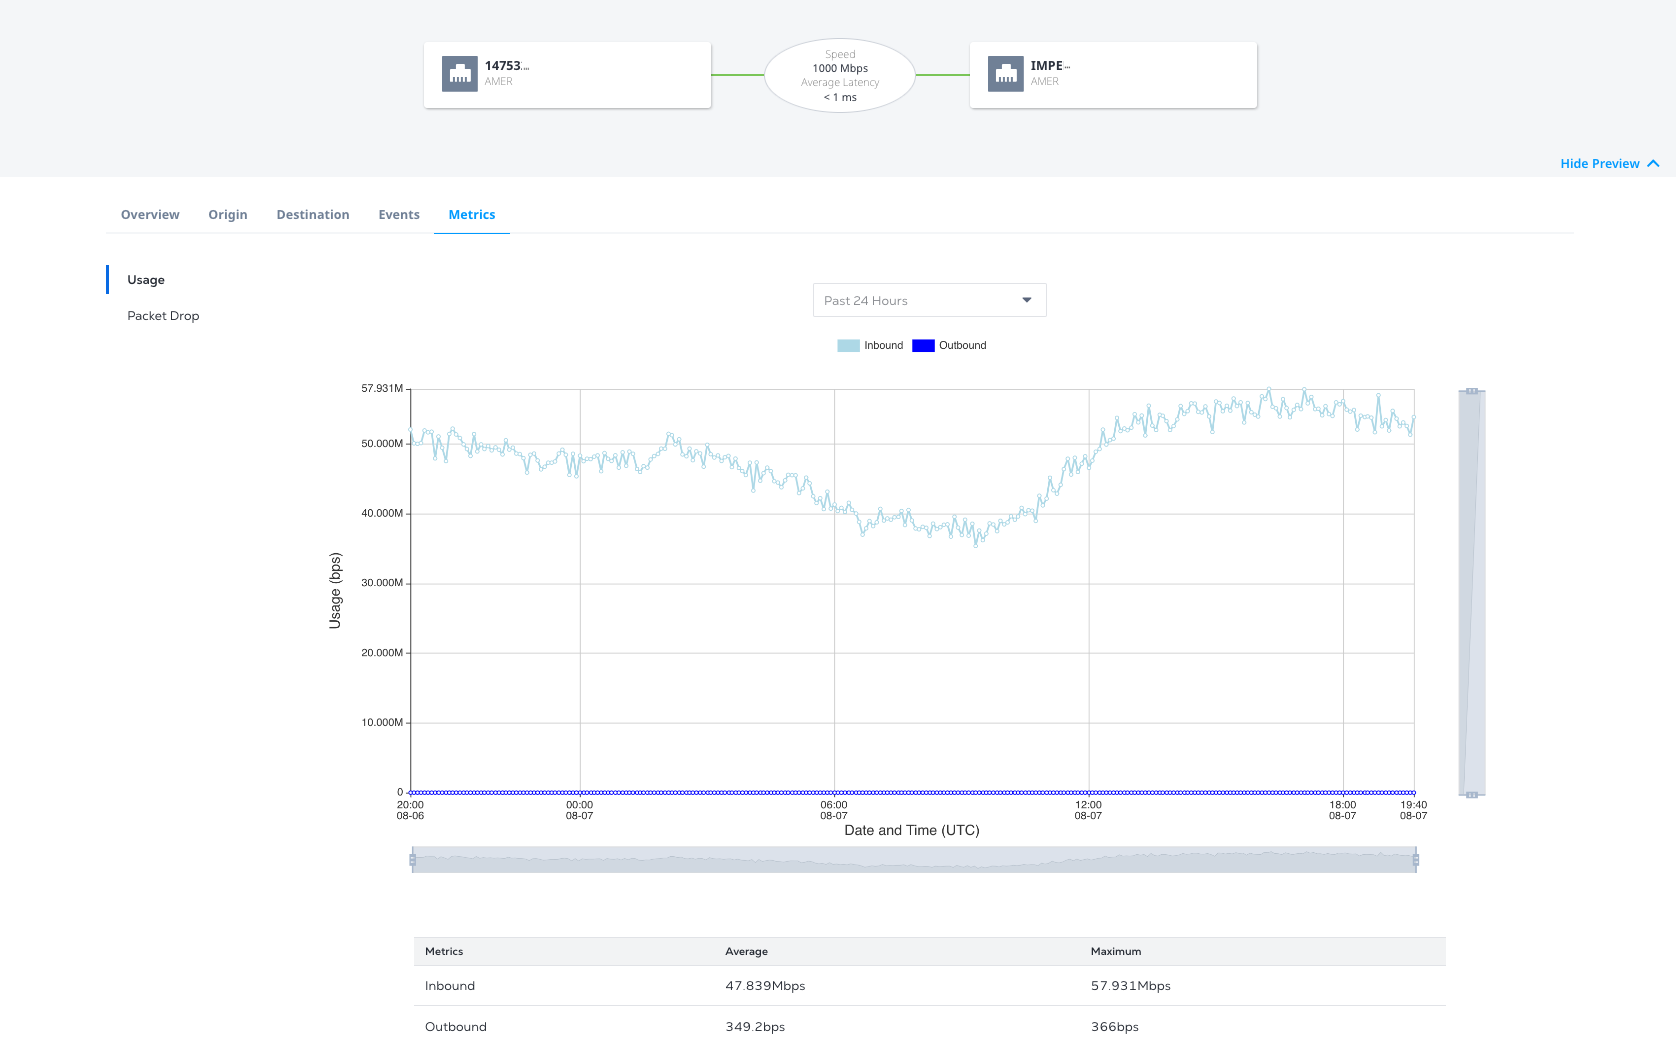Image resolution: width=1676 pixels, height=1053 pixels.
Task: Click the right handle of time range slider
Action: (1416, 860)
